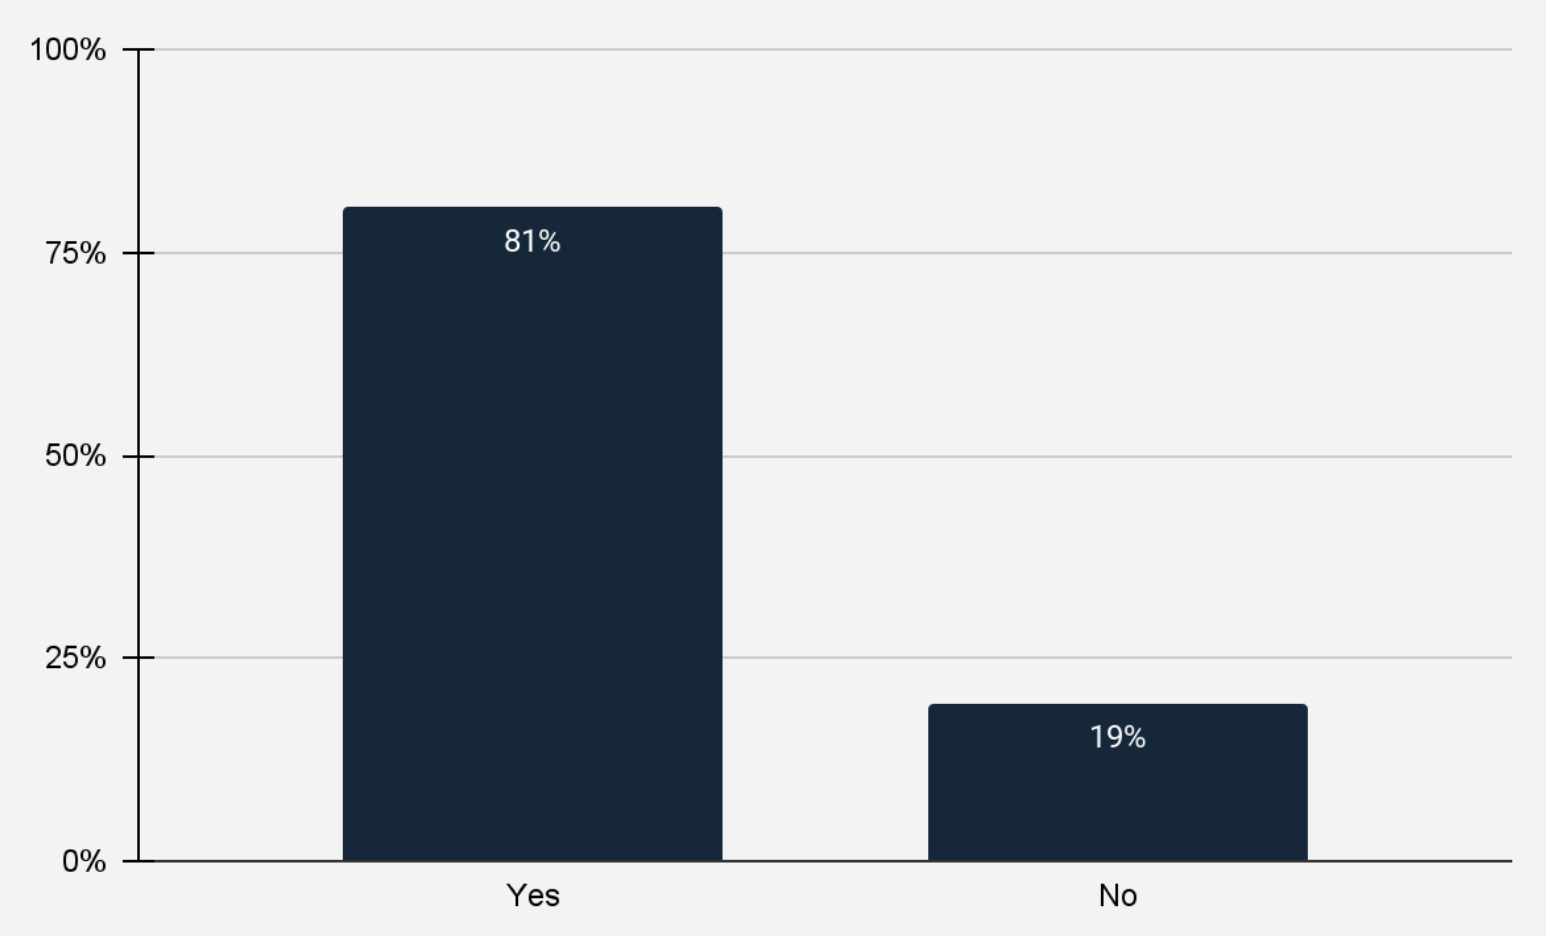Click the dark "Yes" bar

(532, 550)
